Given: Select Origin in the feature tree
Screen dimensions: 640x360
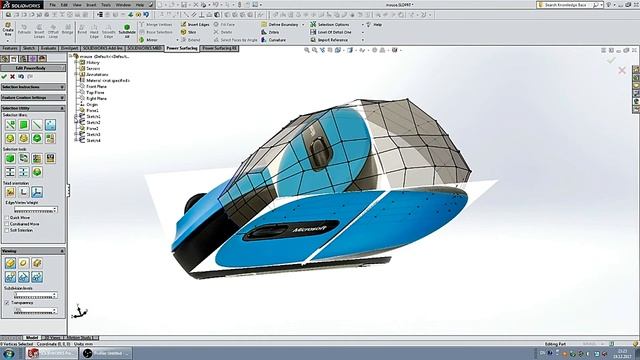Looking at the screenshot, I should pyautogui.click(x=92, y=105).
